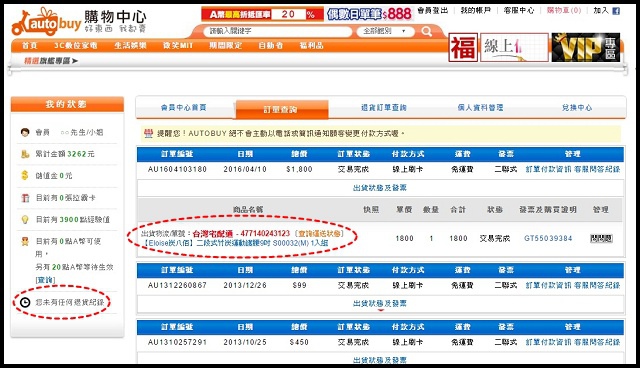640x368 pixels.
Task: Click 客服問答紀錄 for order AU1310257291
Action: pos(597,342)
